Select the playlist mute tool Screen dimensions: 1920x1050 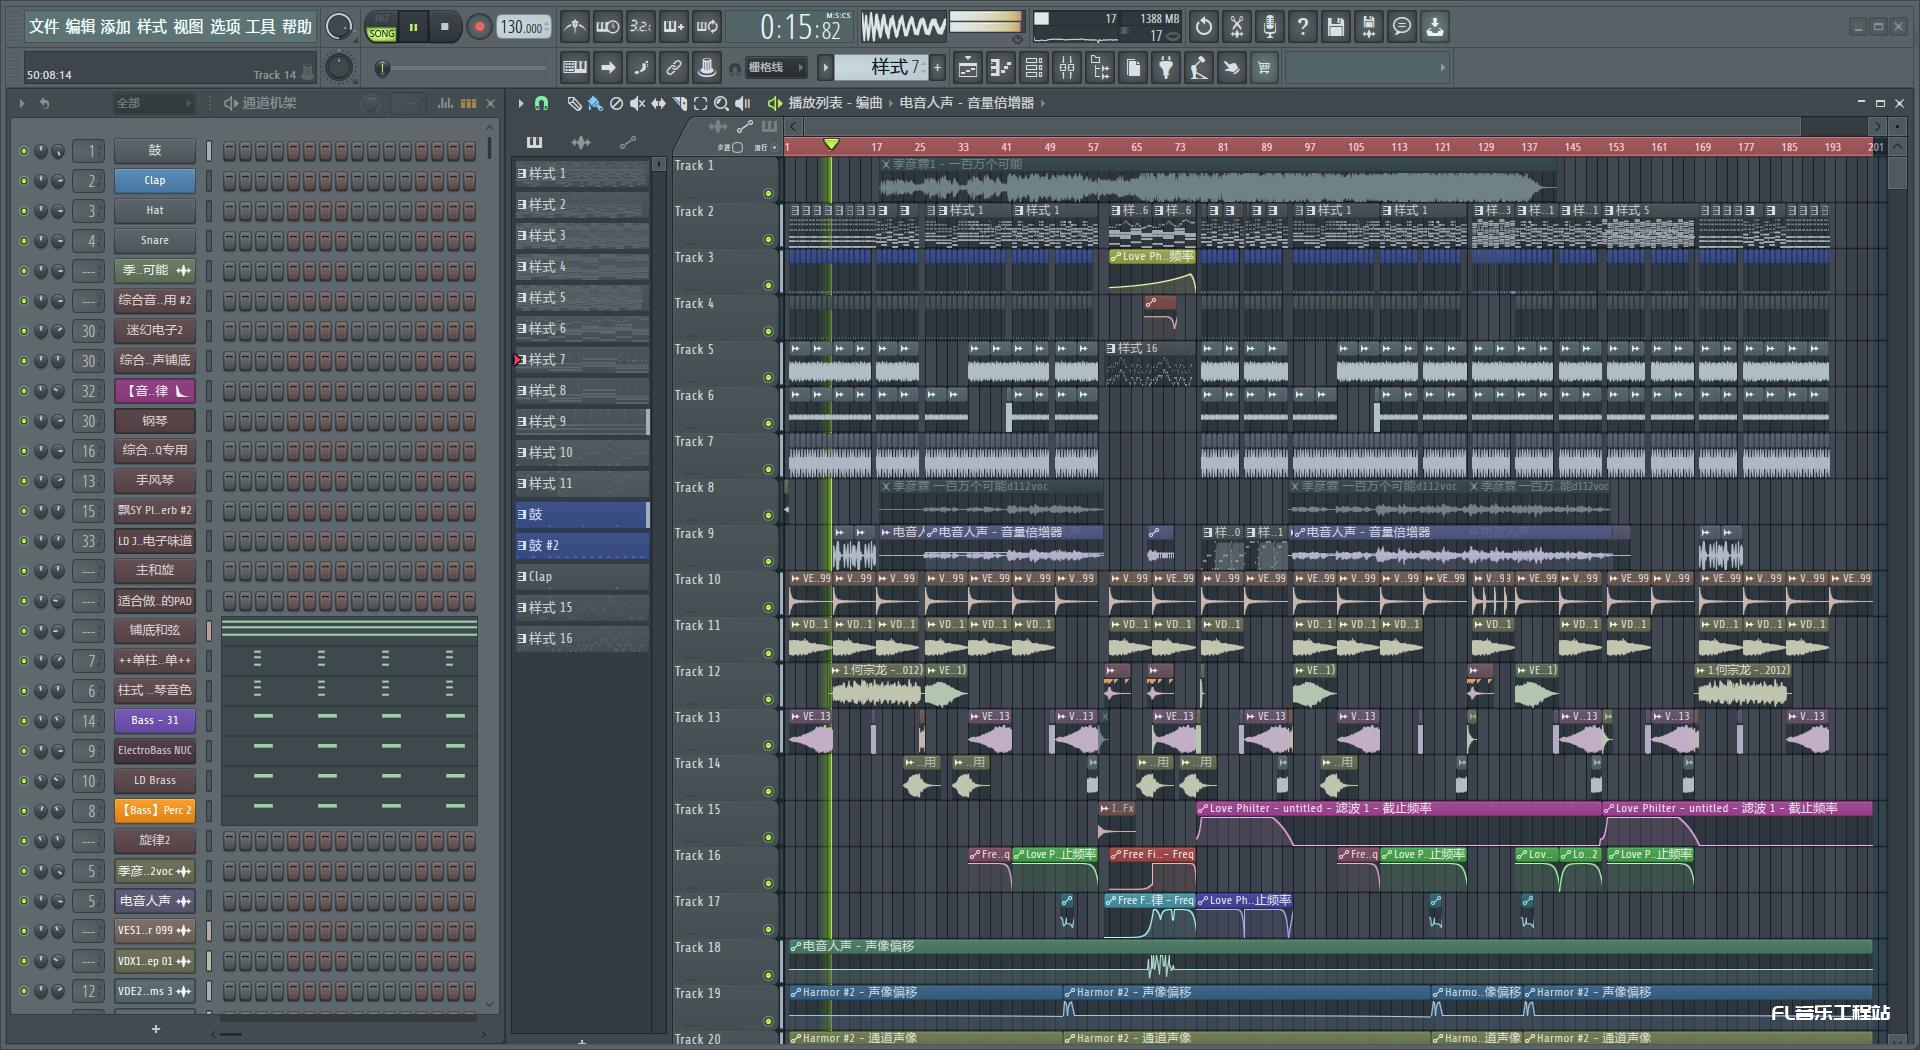coord(637,103)
